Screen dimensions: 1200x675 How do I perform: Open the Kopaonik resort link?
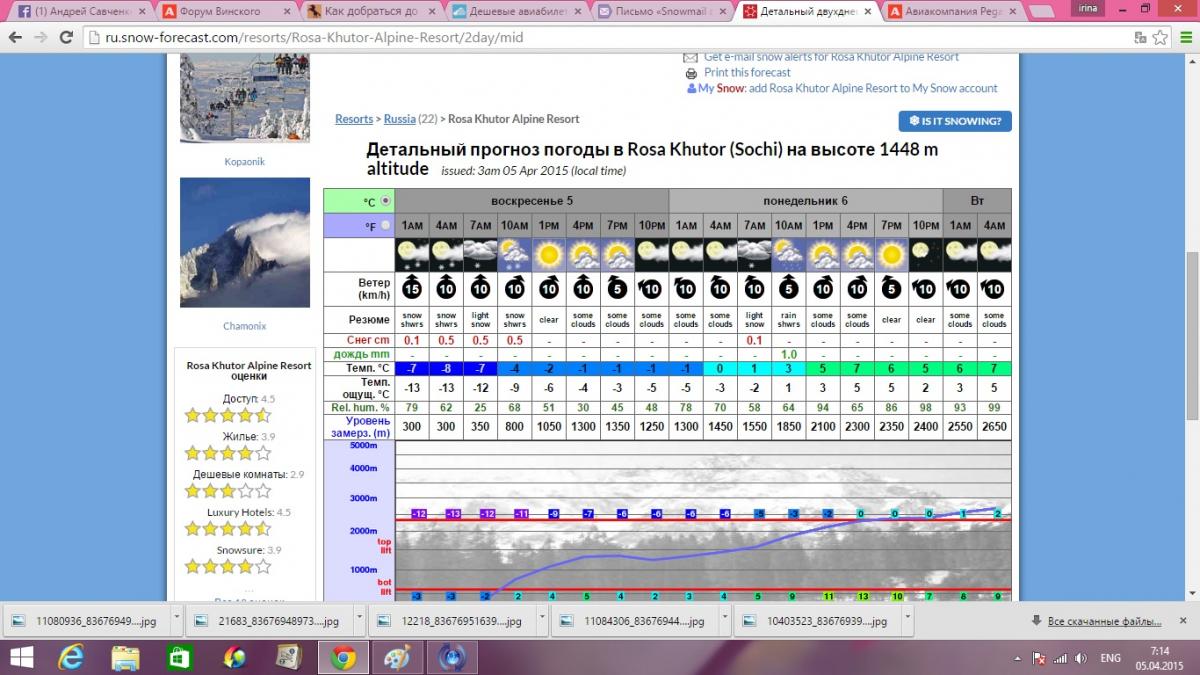pyautogui.click(x=244, y=161)
